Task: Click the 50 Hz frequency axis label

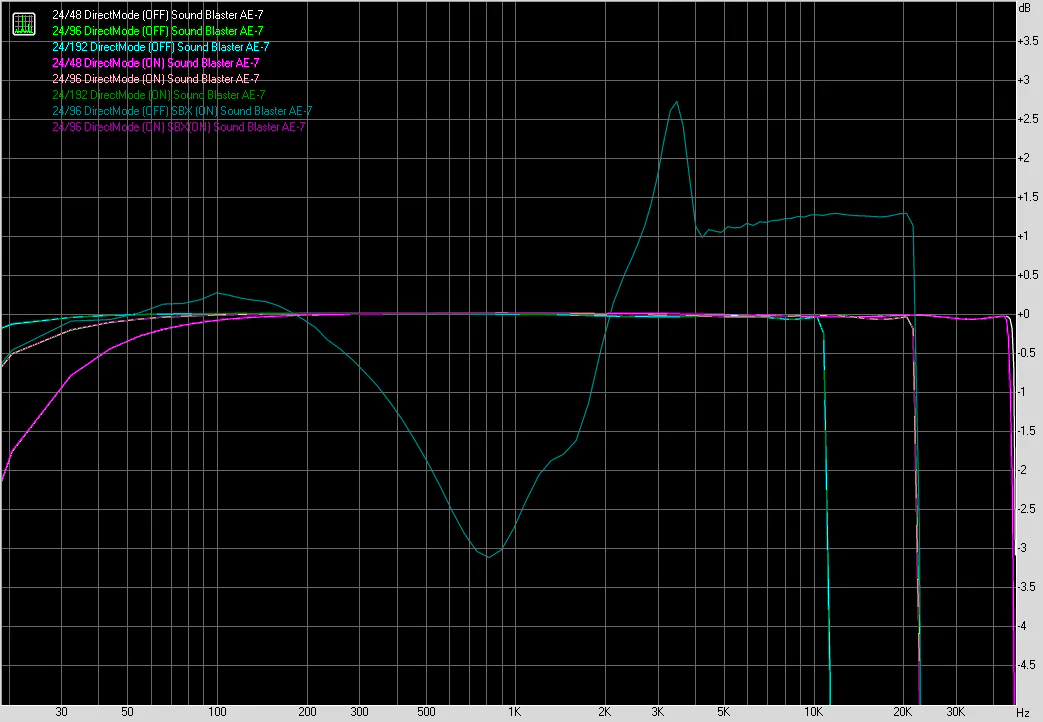Action: [127, 711]
